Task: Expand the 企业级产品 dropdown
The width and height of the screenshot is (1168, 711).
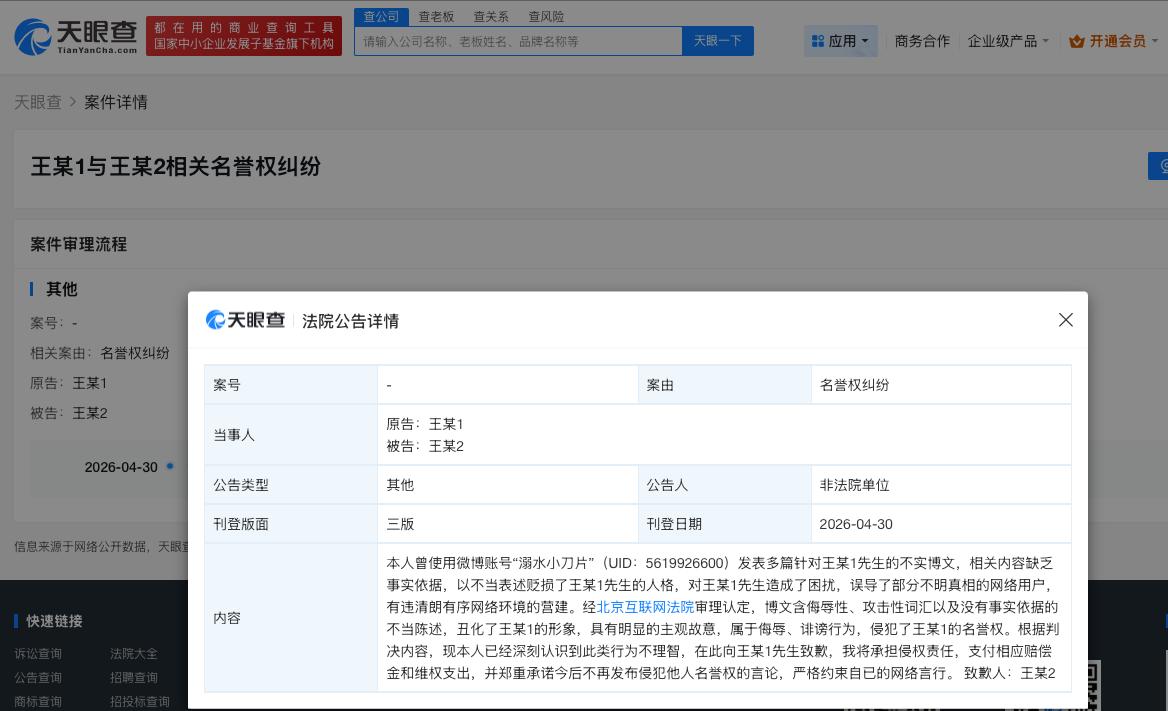Action: (x=1007, y=41)
